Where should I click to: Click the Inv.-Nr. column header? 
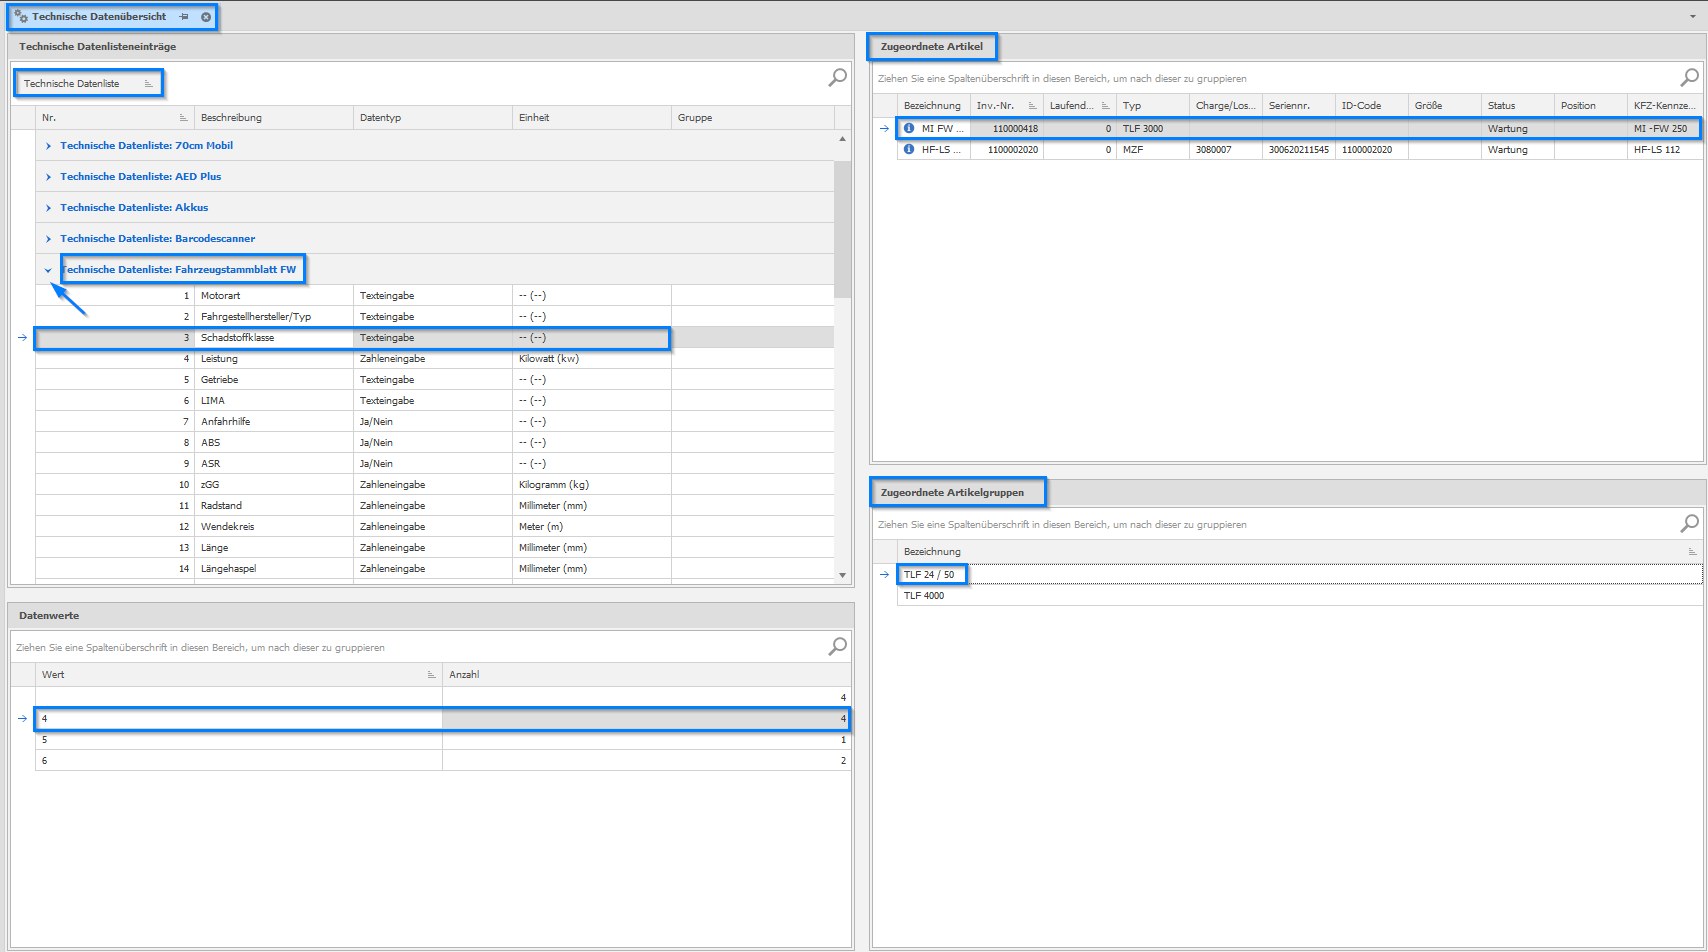pos(995,106)
